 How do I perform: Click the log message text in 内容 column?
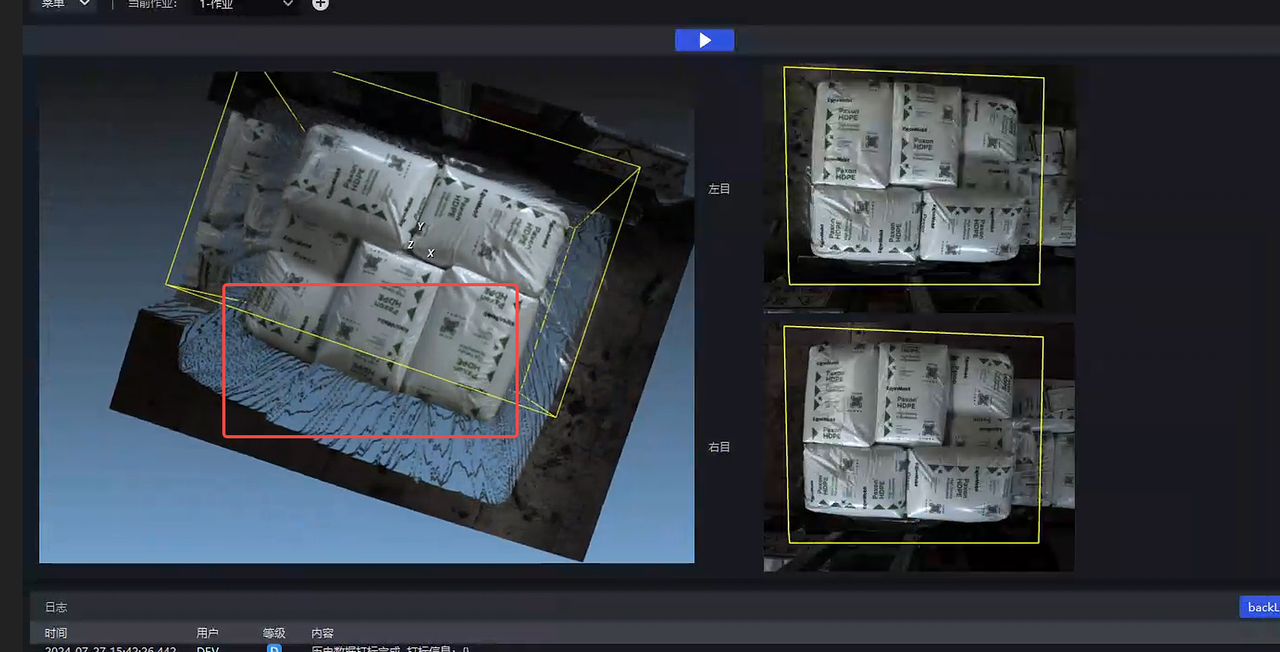point(390,648)
